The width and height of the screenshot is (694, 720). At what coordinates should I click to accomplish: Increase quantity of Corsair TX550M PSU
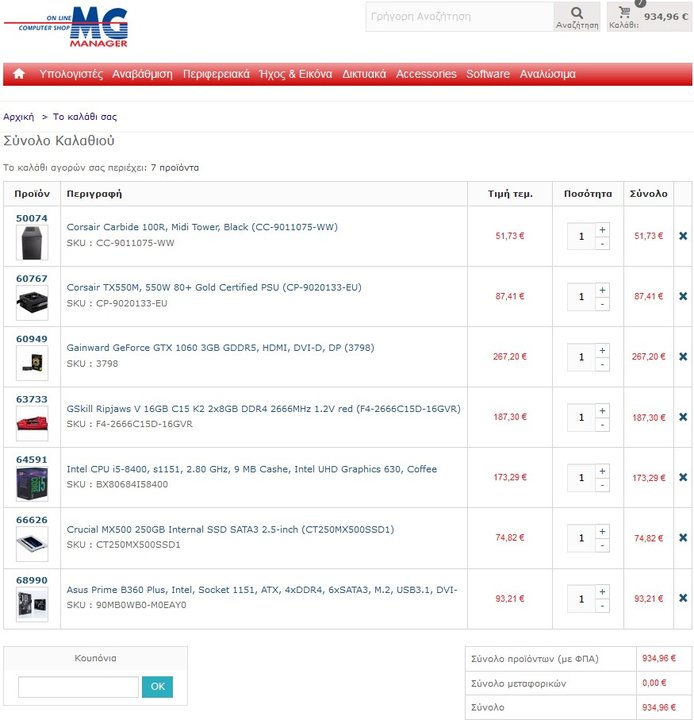(602, 290)
